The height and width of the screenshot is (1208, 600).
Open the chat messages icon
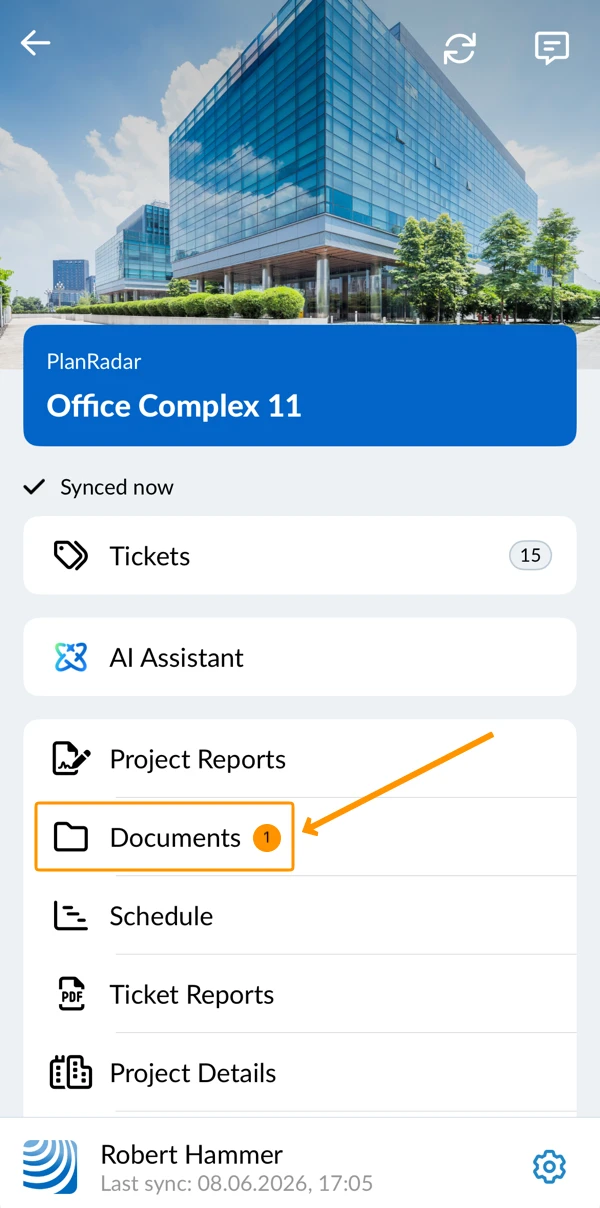click(x=551, y=48)
